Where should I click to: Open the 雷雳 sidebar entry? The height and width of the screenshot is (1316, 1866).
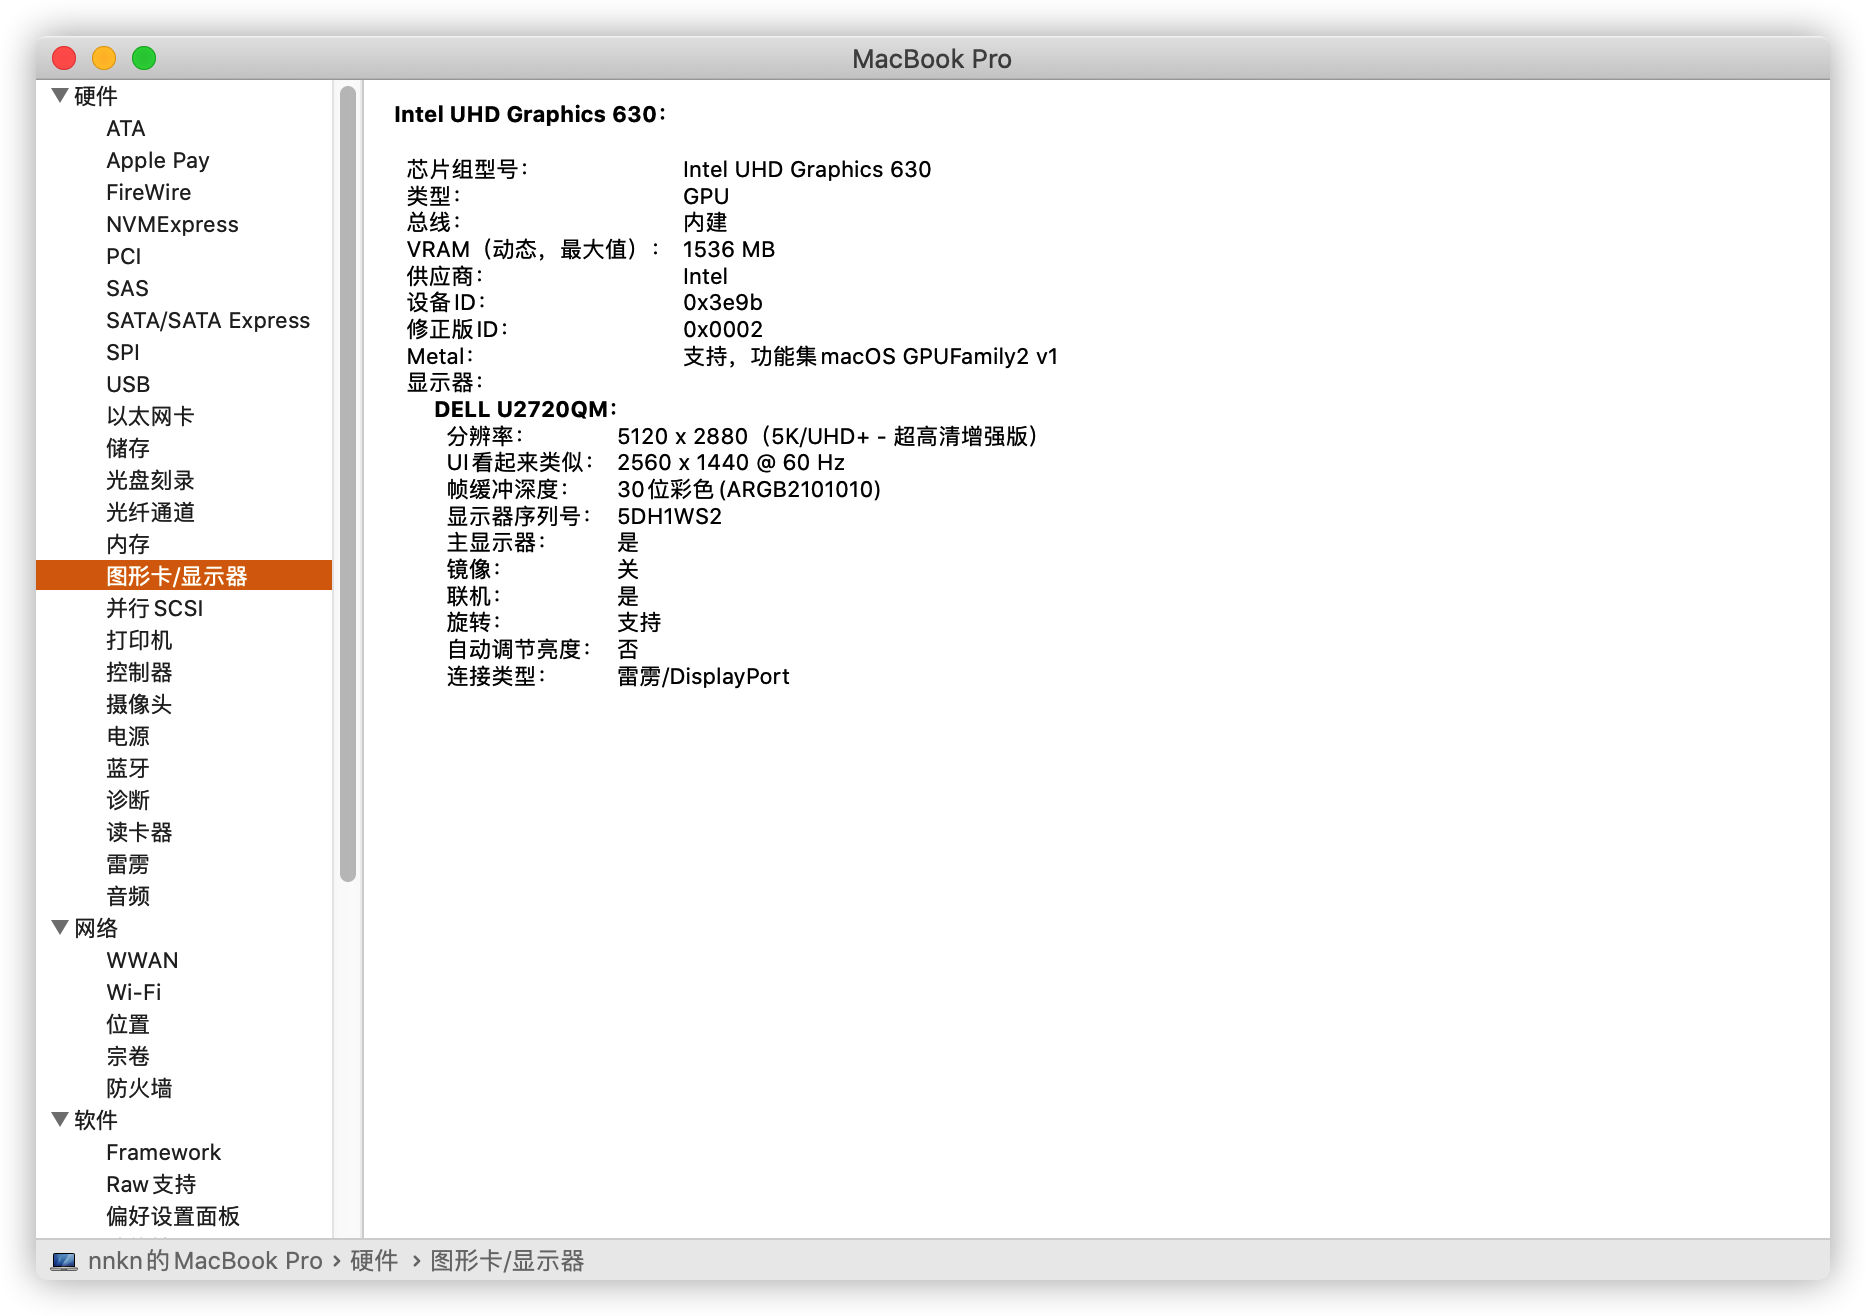tap(128, 864)
